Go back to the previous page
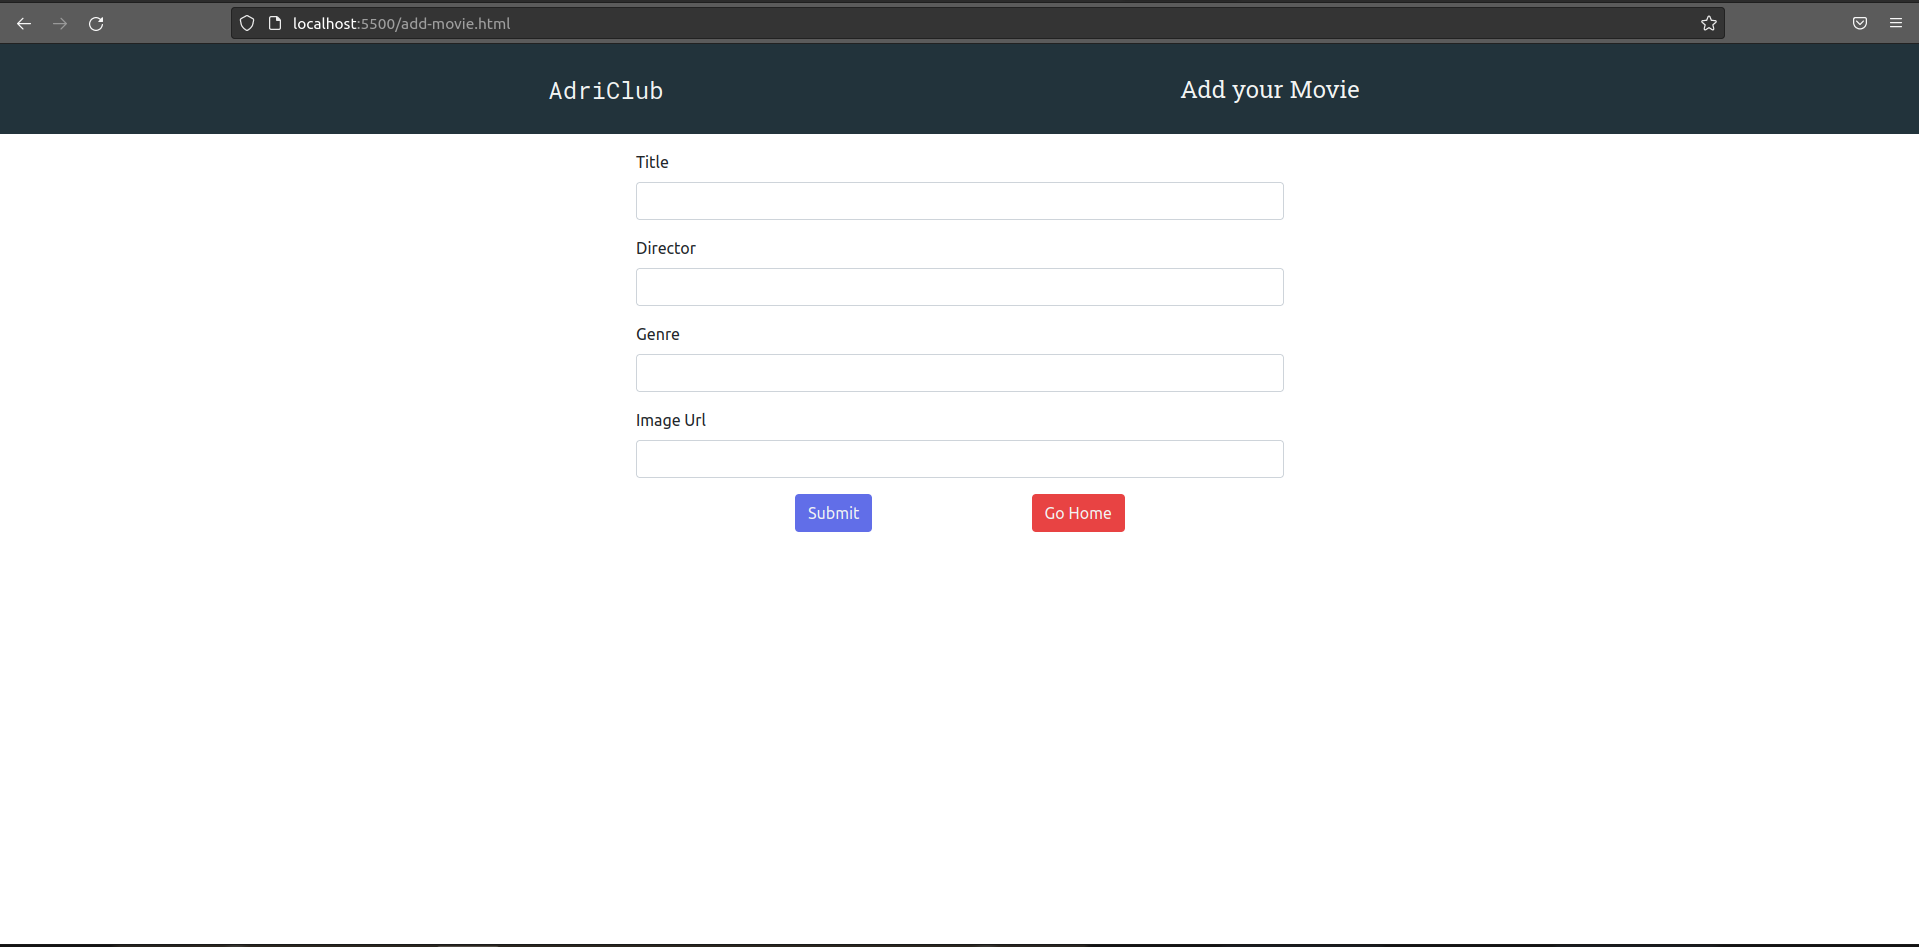1919x947 pixels. pos(24,23)
